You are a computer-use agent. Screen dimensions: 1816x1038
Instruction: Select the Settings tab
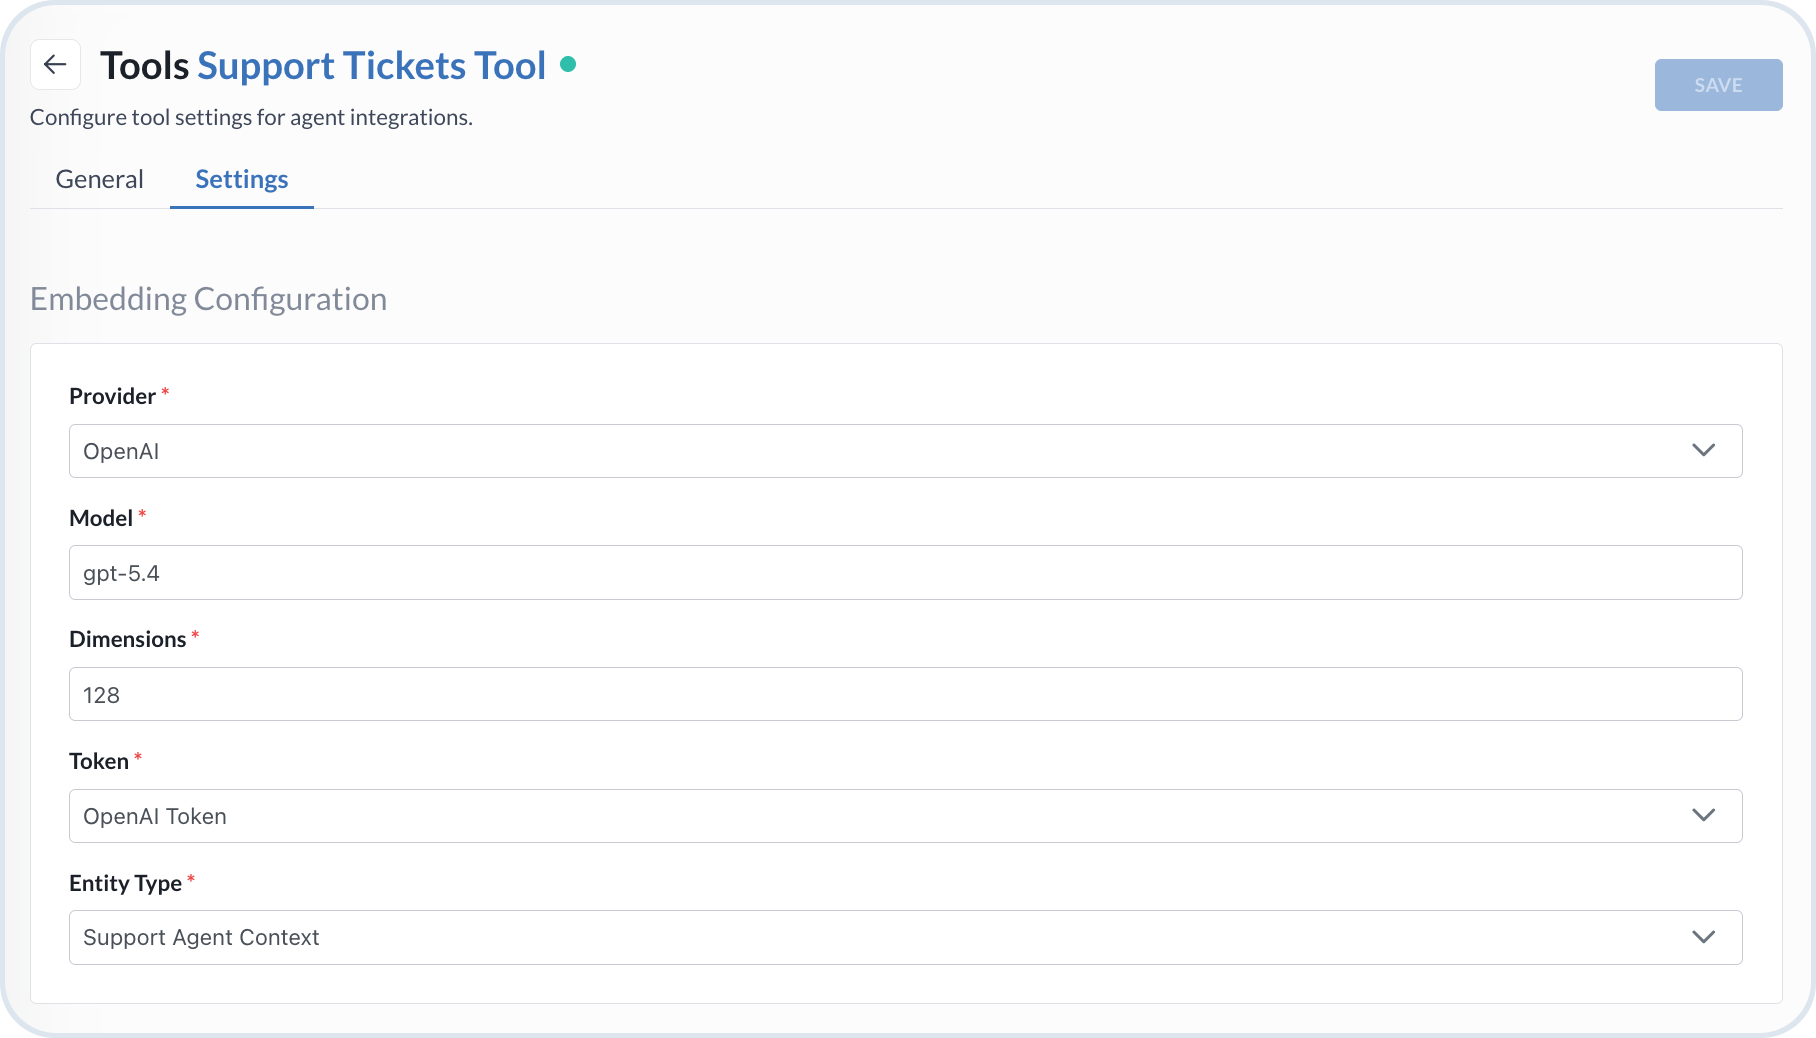tap(242, 179)
